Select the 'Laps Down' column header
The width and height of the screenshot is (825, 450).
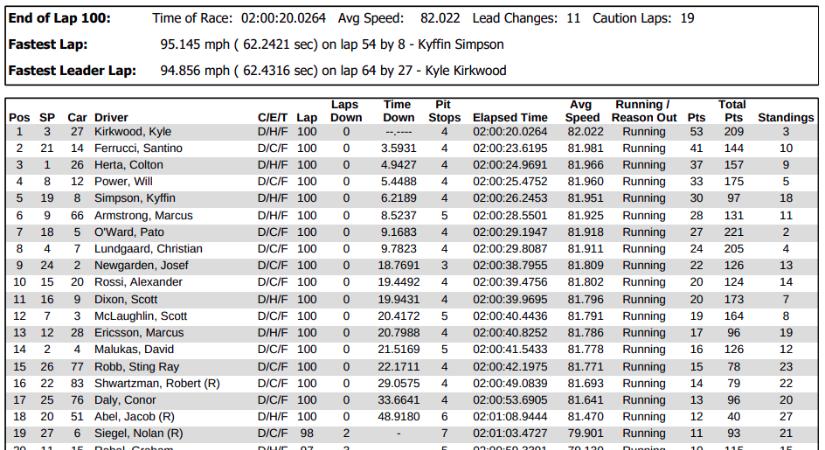346,111
